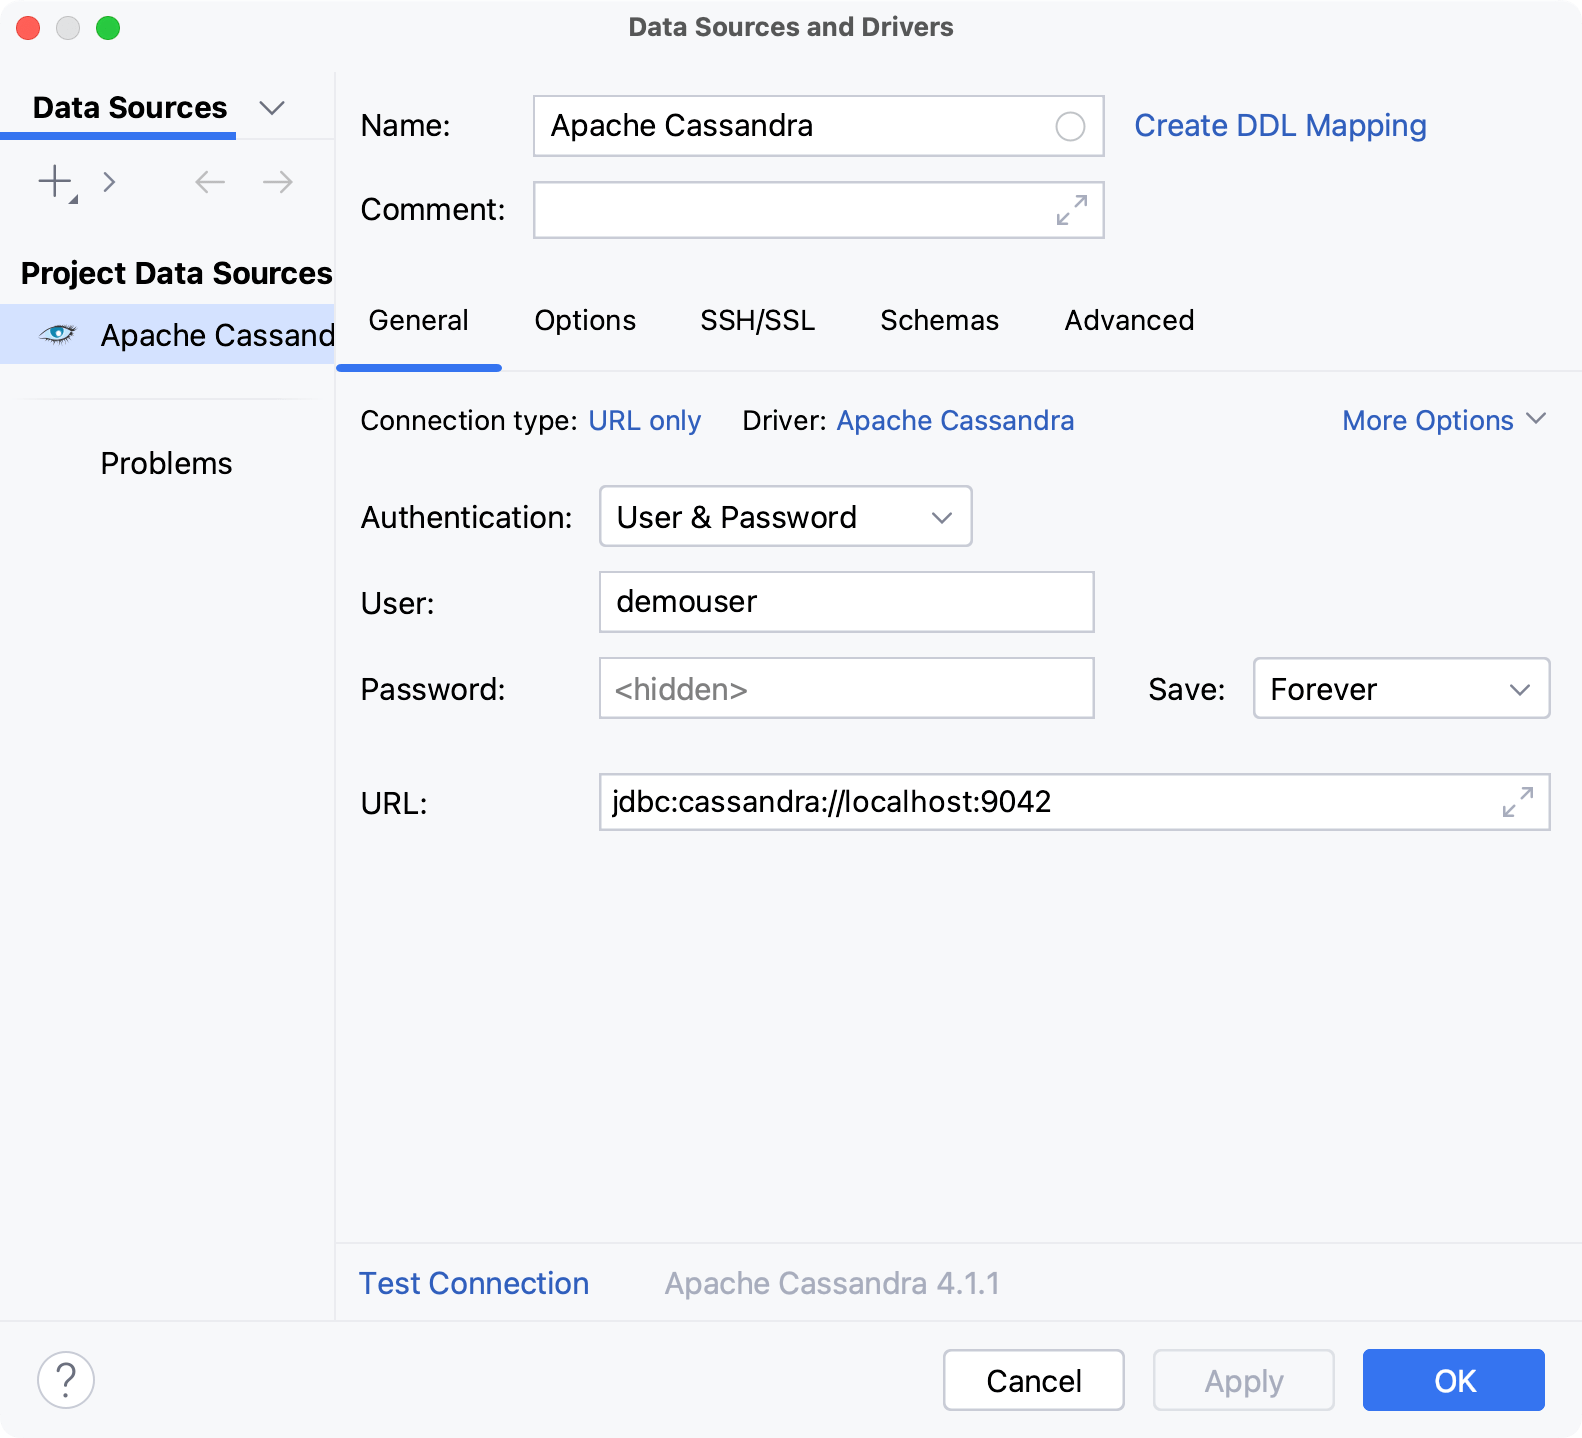
Task: Expand the Comment field with the arrows icon
Action: tap(1072, 210)
